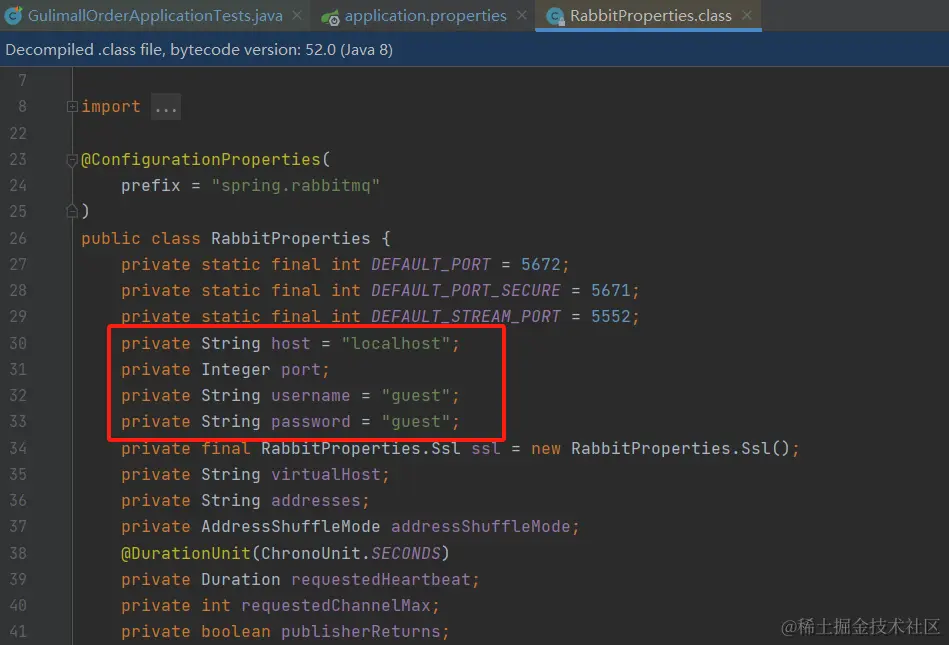
Task: Click the @DurationUnit annotation
Action: pyautogui.click(x=186, y=553)
